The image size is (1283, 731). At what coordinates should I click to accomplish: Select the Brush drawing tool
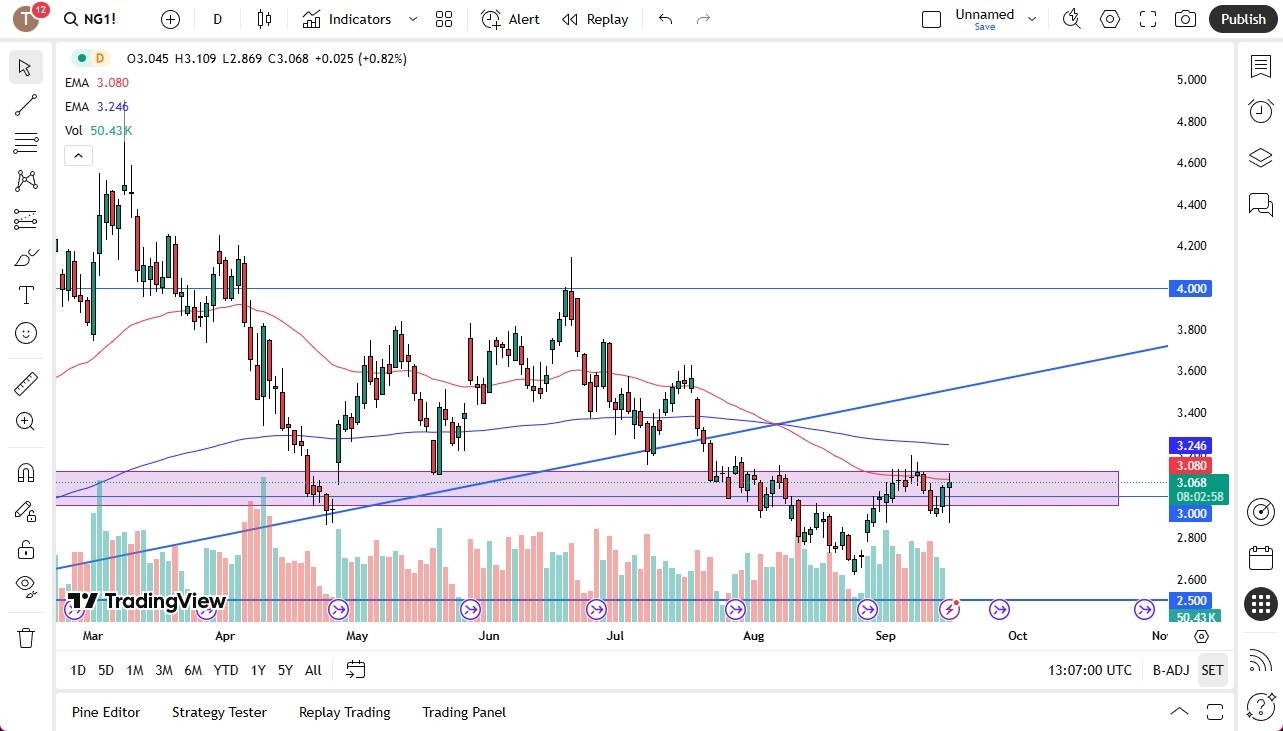point(25,257)
